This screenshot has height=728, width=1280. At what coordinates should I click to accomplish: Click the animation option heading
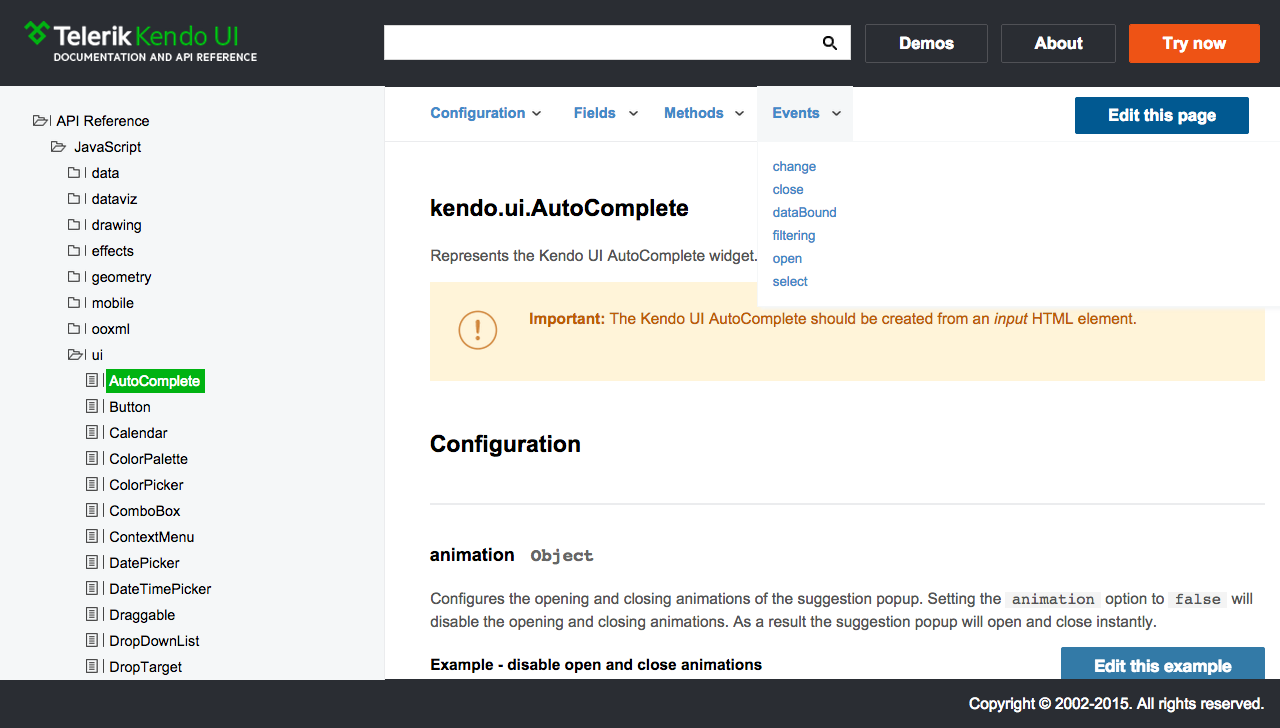click(x=472, y=555)
